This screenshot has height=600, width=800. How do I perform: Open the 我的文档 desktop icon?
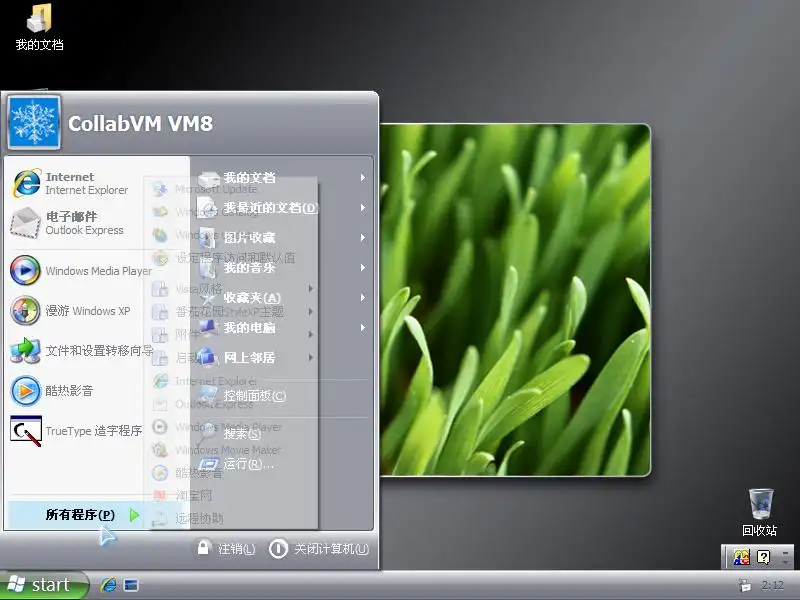[39, 28]
